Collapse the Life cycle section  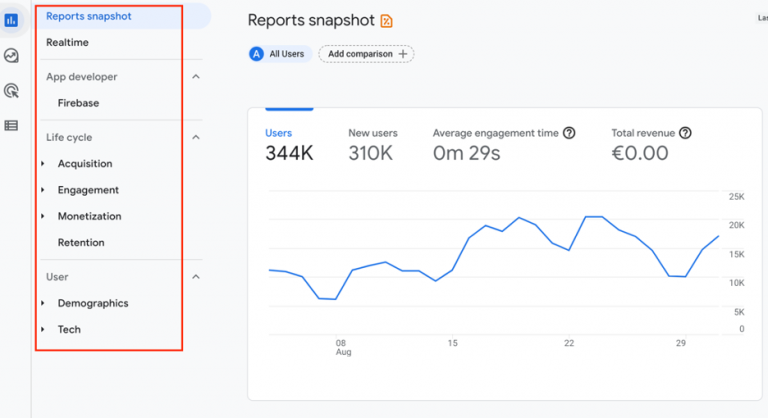[x=196, y=137]
